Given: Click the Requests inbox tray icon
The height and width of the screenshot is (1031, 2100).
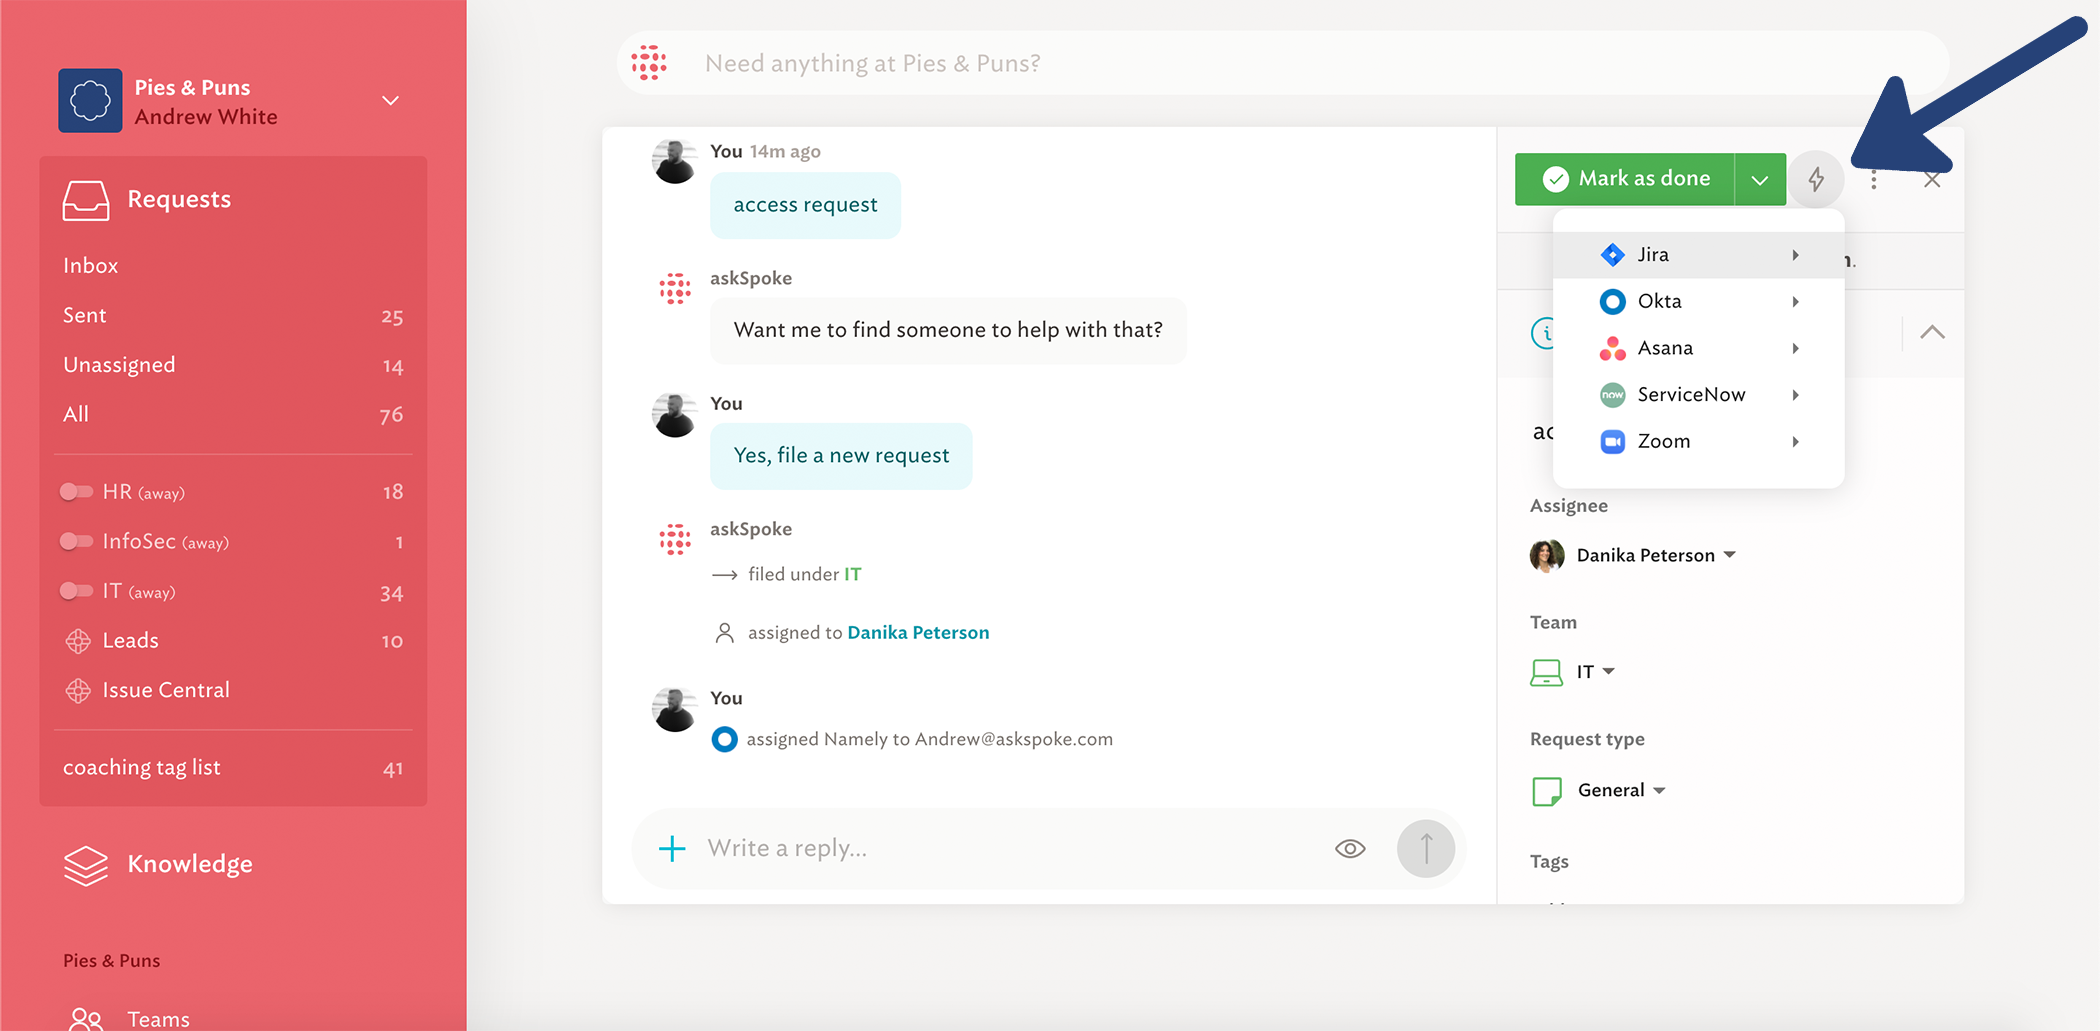Looking at the screenshot, I should click(86, 200).
